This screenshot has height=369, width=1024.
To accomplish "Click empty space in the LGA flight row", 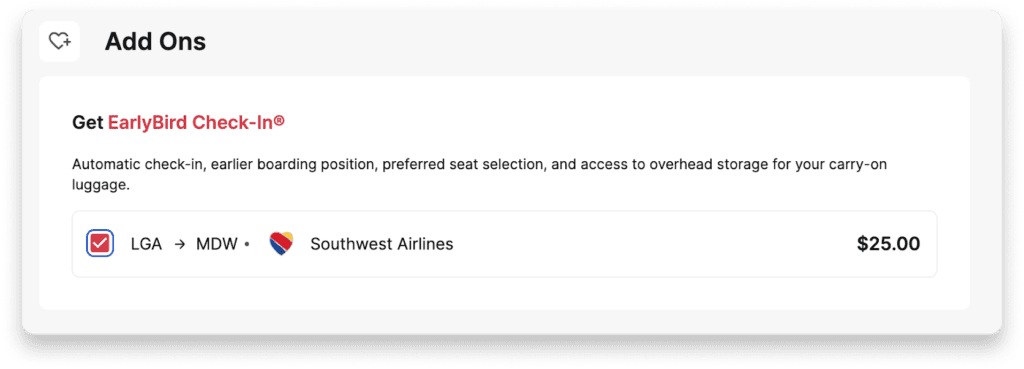I will click(x=653, y=244).
